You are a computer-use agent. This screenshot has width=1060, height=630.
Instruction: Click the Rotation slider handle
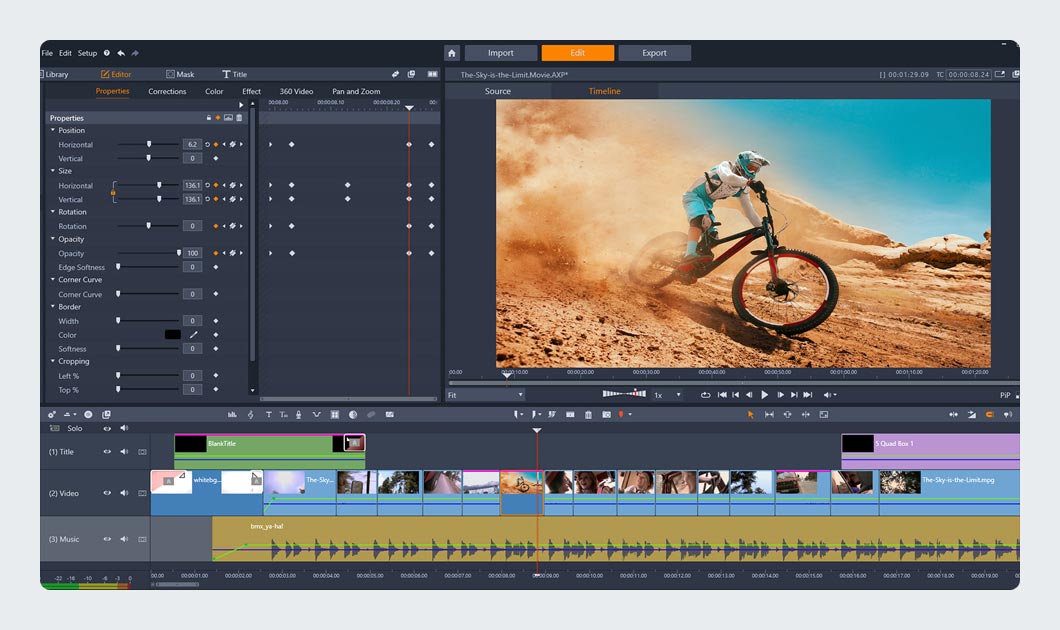pyautogui.click(x=149, y=226)
